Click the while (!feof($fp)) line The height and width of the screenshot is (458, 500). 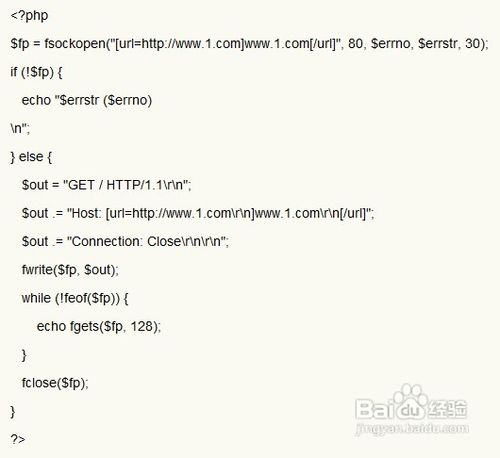click(75, 298)
